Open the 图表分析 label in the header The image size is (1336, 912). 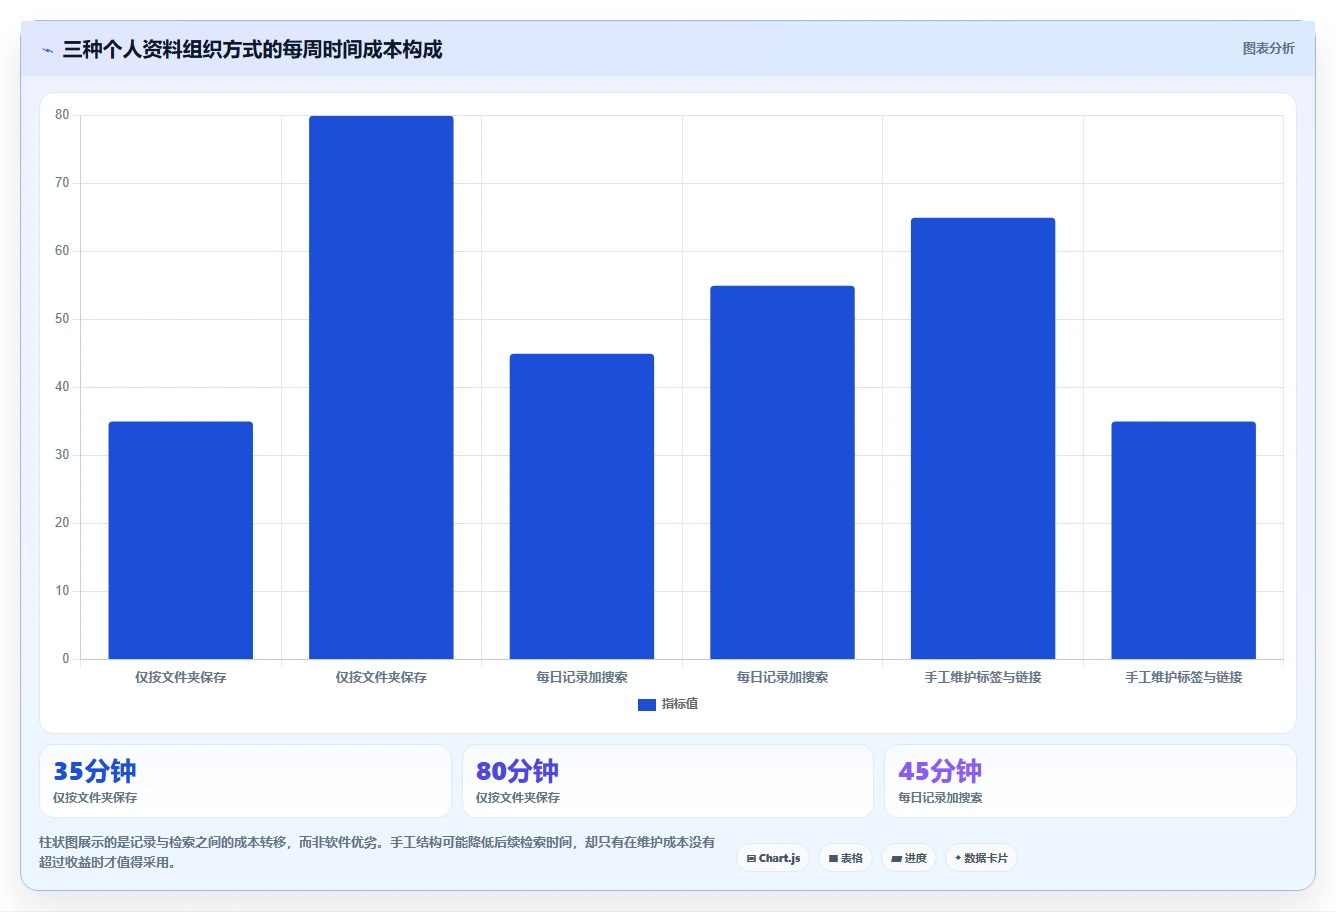tap(1268, 48)
